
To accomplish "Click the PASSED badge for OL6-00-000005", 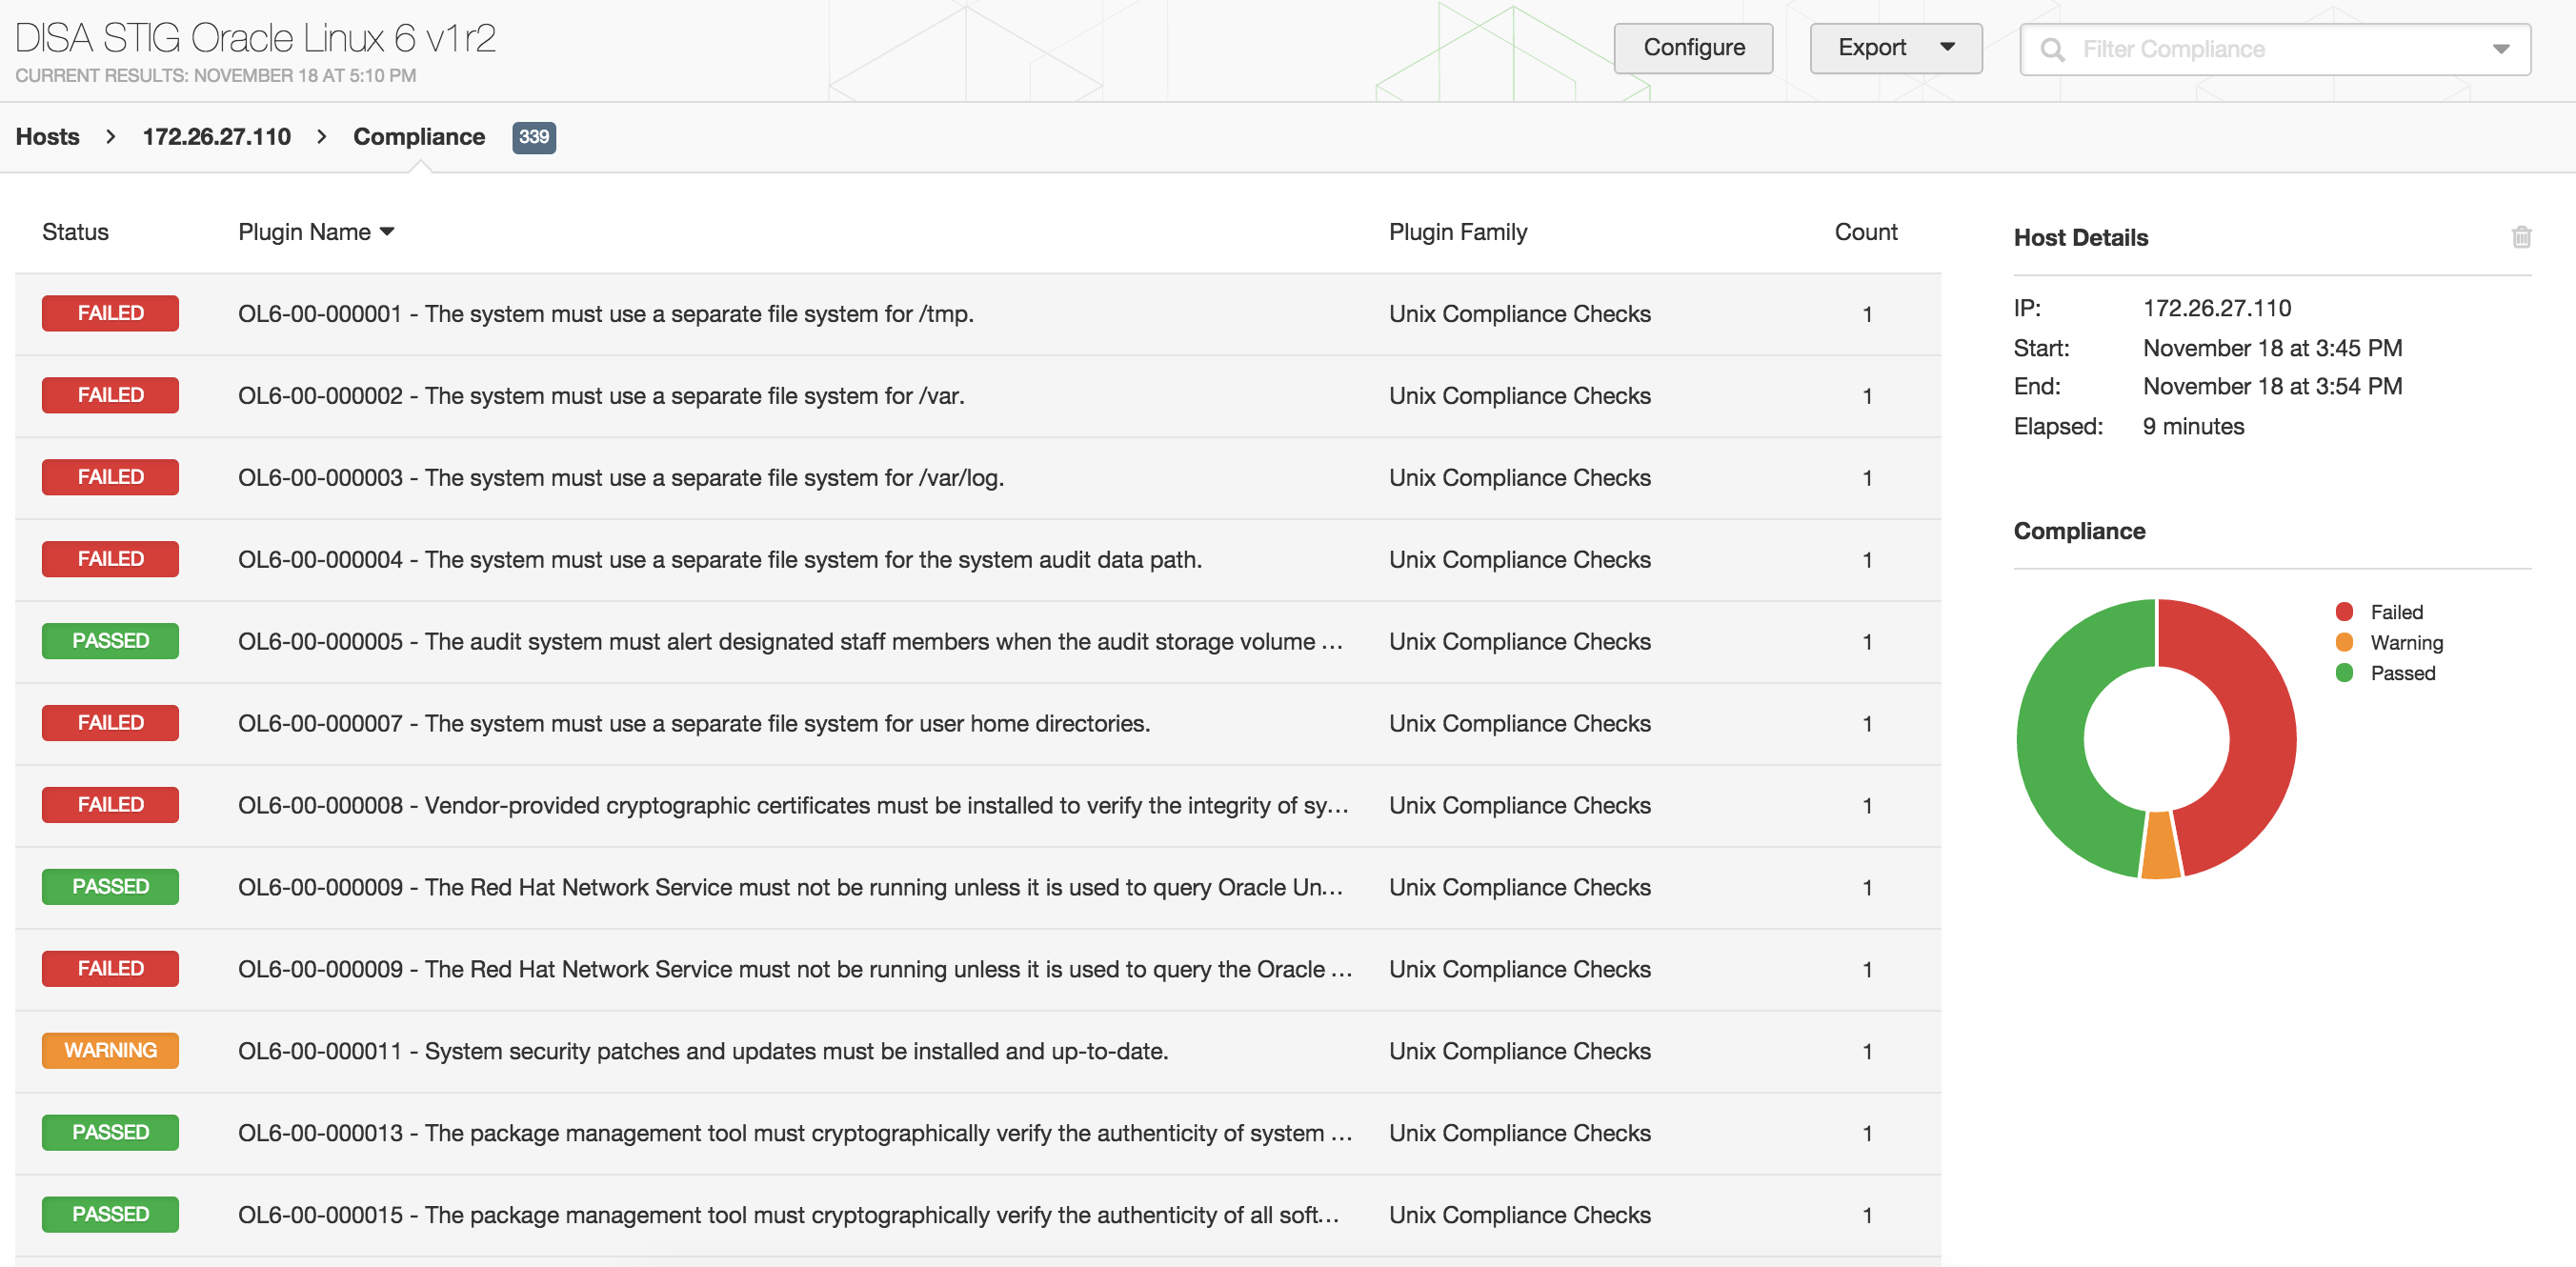I will click(110, 641).
